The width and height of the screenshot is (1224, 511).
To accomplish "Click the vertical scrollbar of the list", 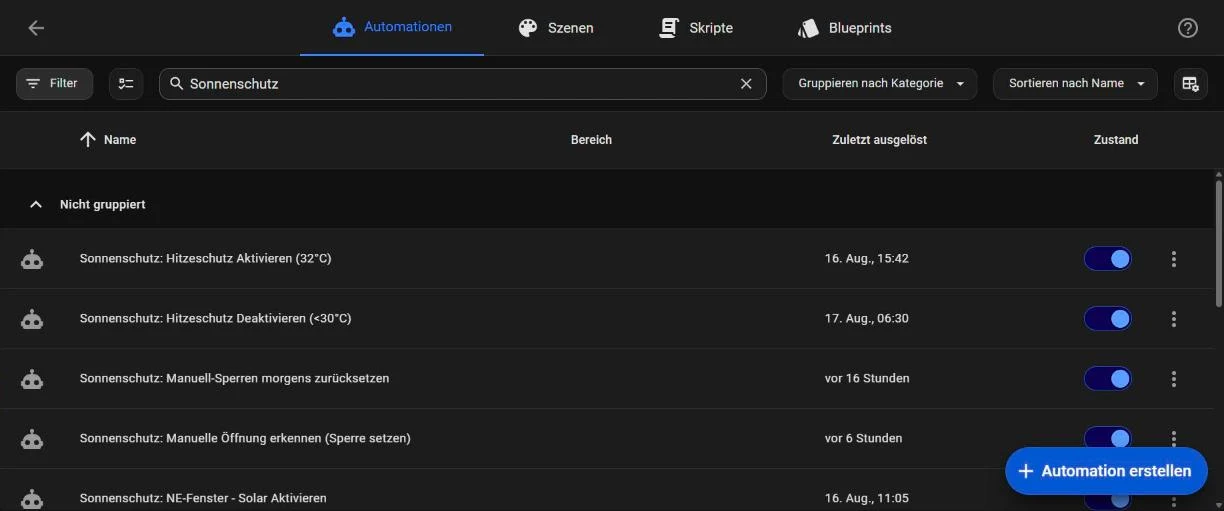I will 1218,244.
